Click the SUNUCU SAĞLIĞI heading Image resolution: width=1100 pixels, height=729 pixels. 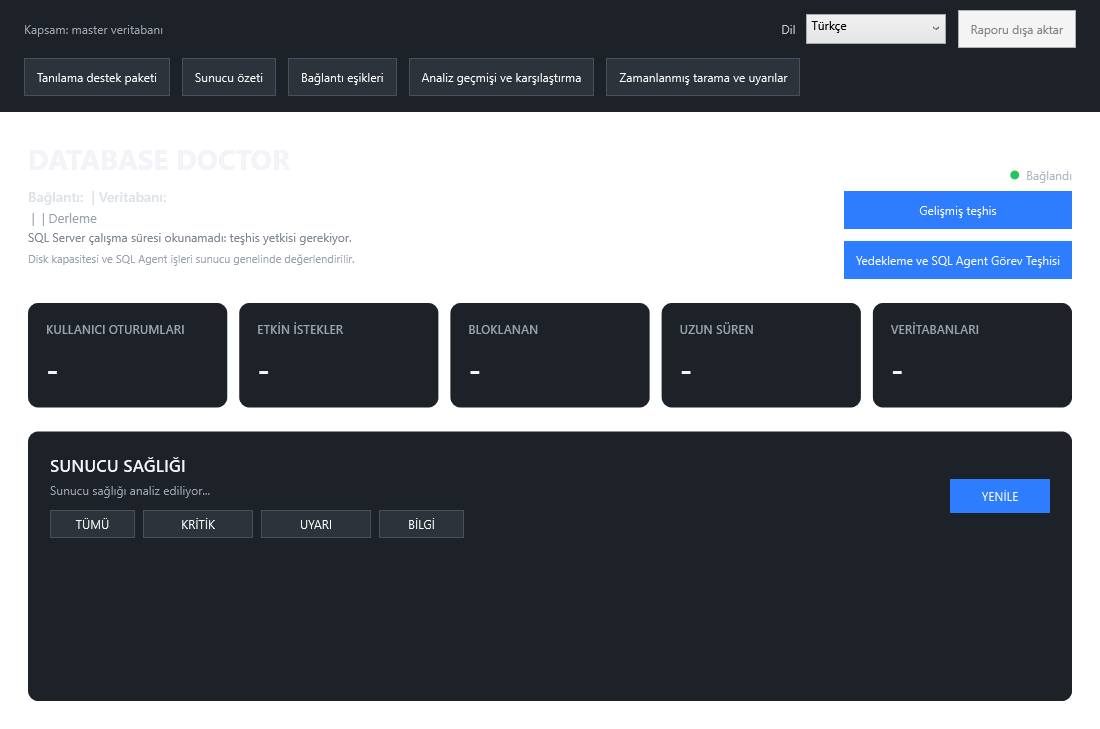pyautogui.click(x=118, y=466)
